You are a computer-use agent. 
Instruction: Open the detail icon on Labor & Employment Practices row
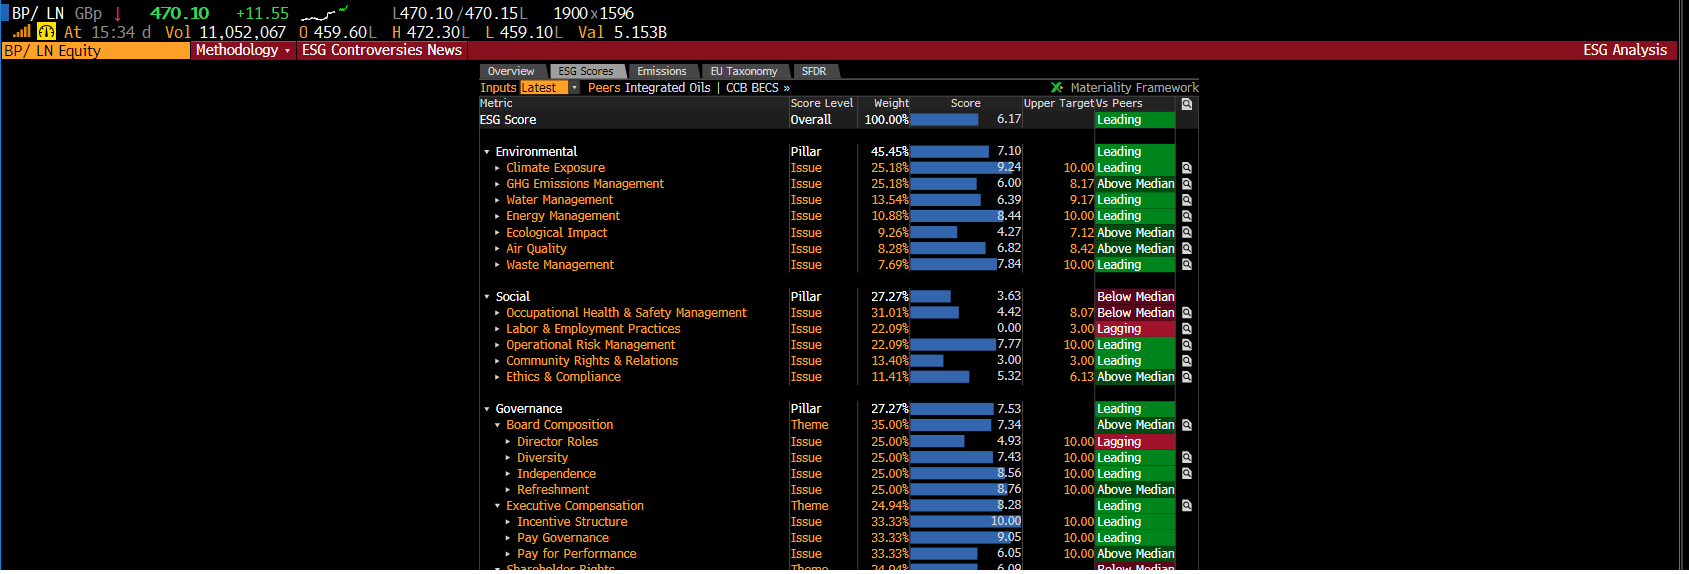coord(1186,329)
